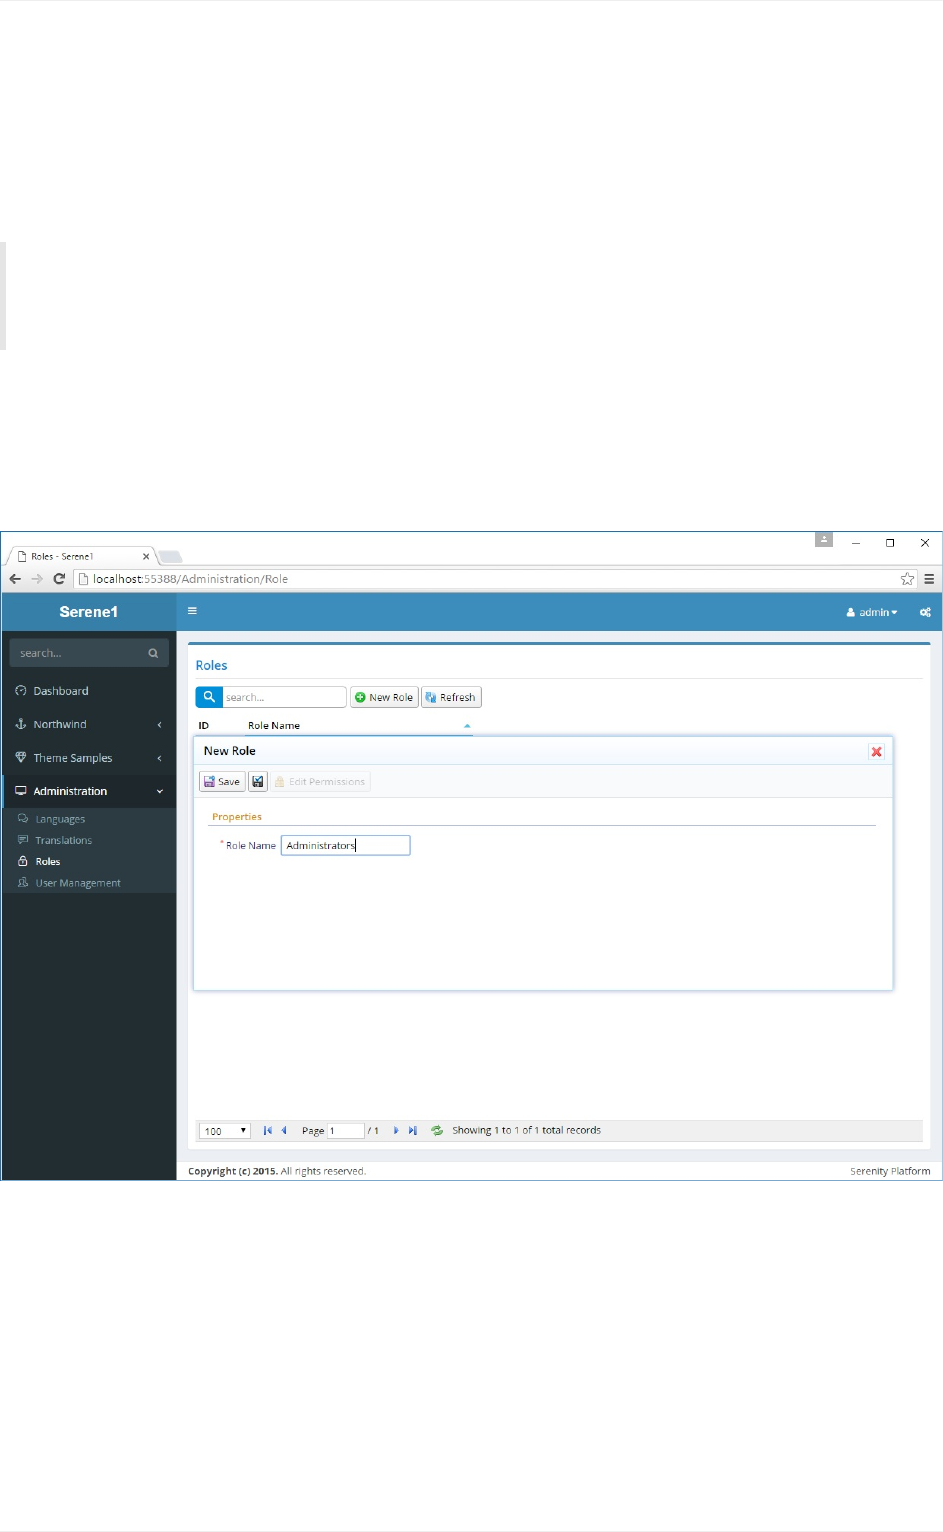Expand the Northwind menu

[x=89, y=724]
